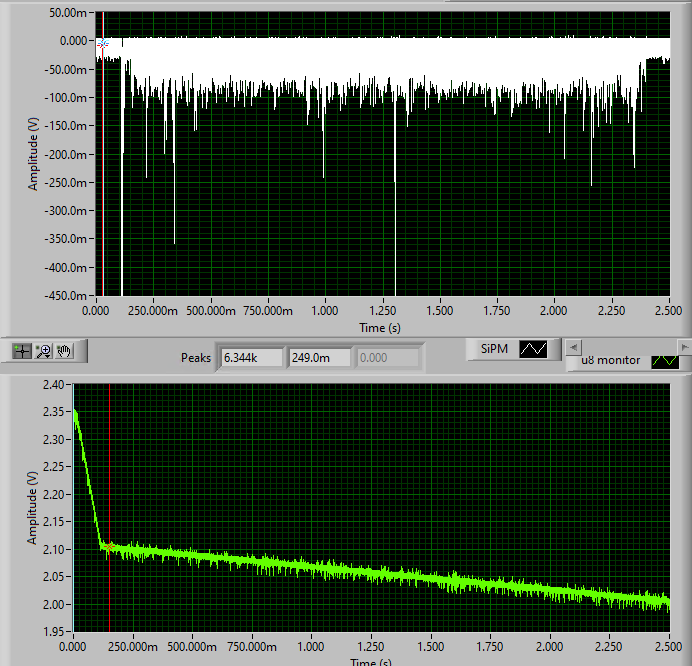Image resolution: width=692 pixels, height=666 pixels.
Task: Select the blue cursor marker on SiPM graph
Action: 103,43
